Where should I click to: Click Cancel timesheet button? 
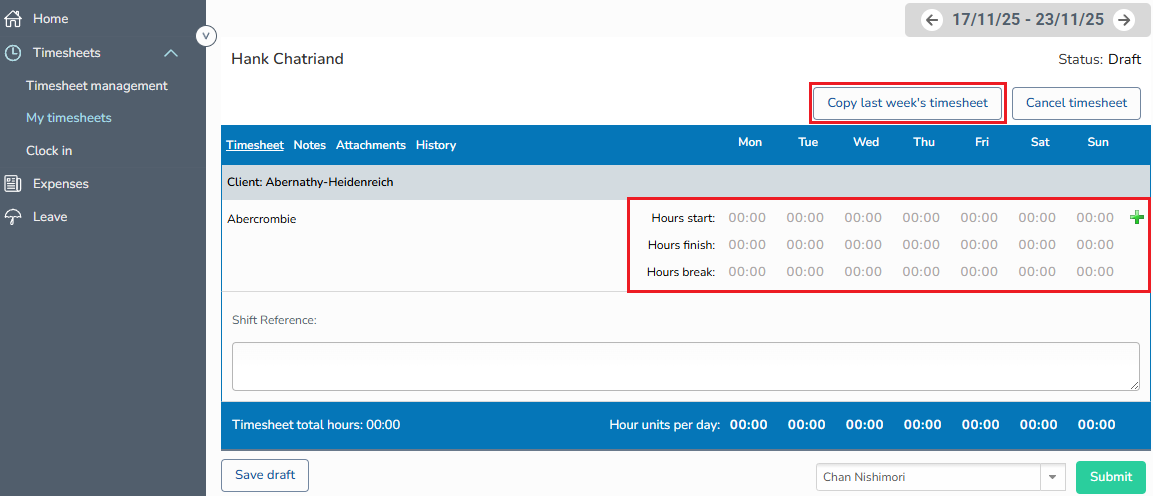coord(1077,103)
